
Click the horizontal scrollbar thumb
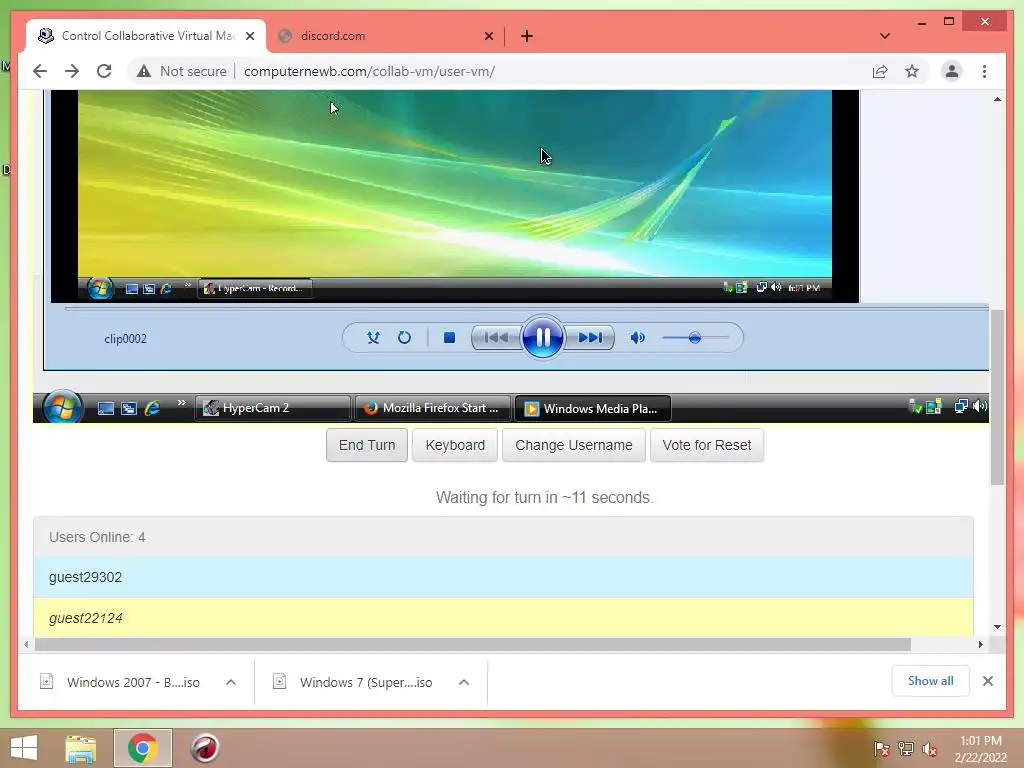tap(473, 645)
